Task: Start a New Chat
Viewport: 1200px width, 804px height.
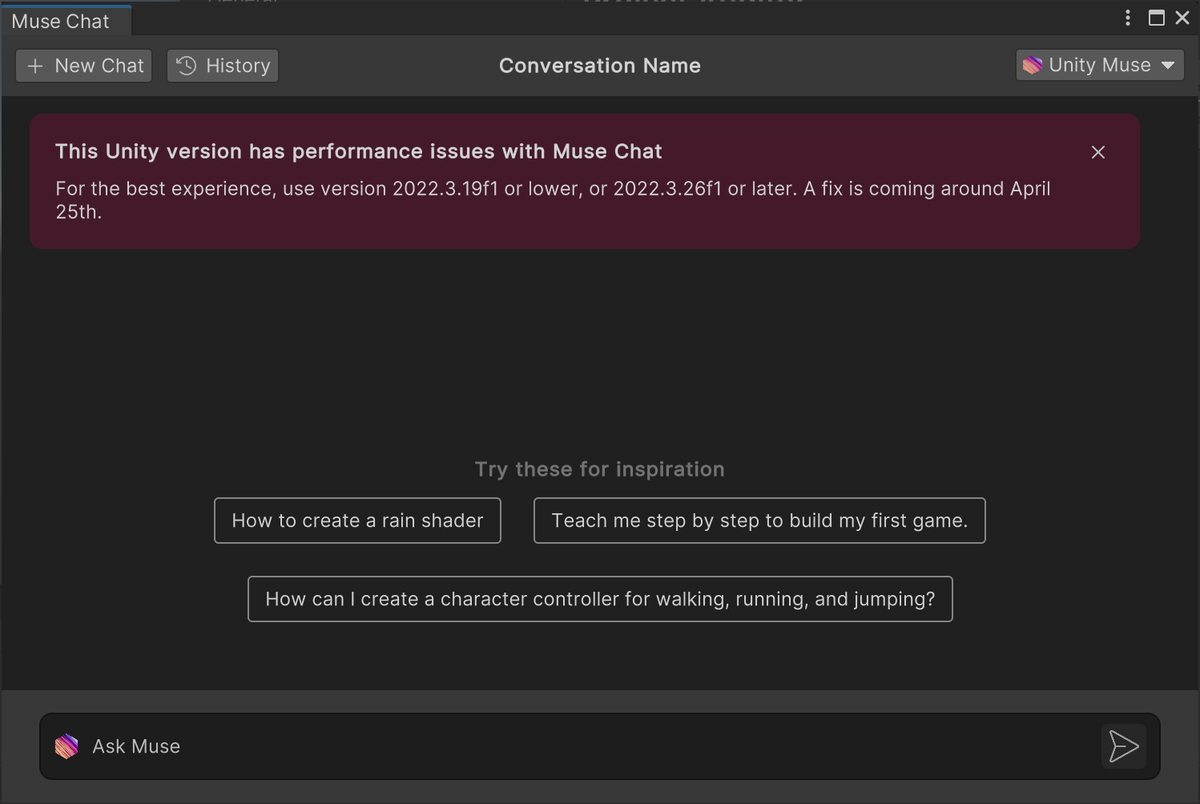Action: coord(84,66)
